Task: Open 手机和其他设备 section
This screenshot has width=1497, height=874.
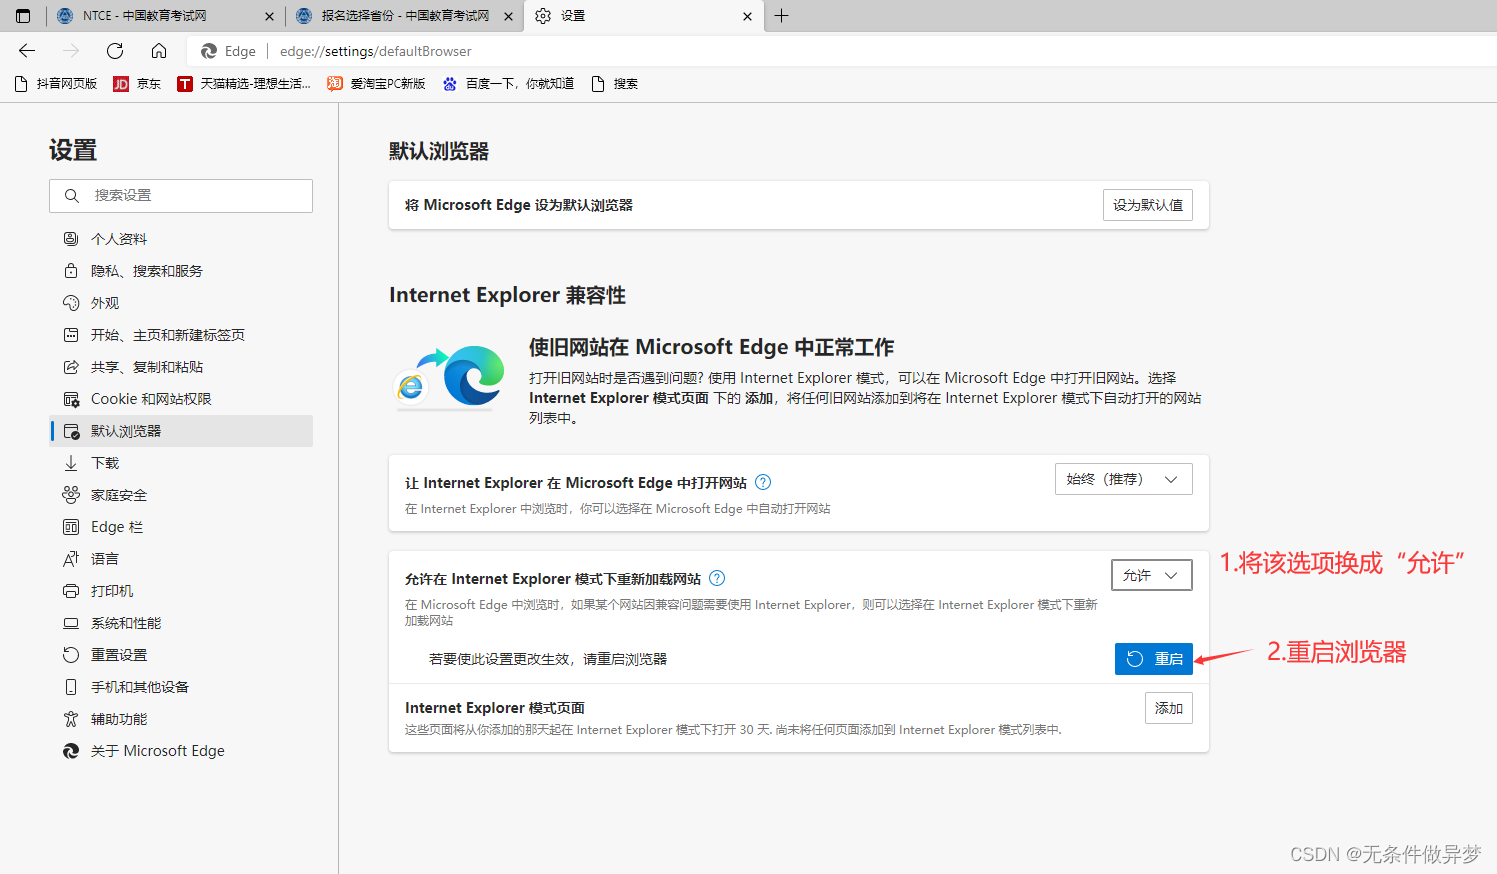Action: point(181,687)
